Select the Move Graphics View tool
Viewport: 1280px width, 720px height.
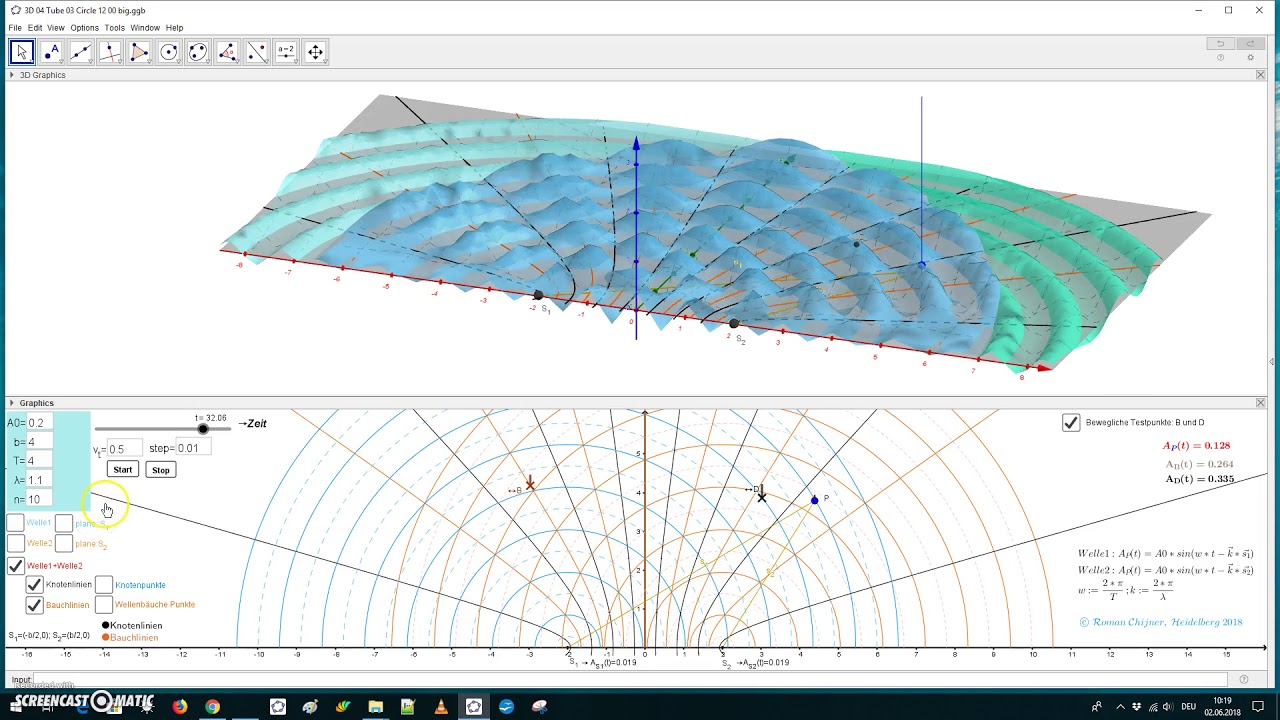(x=315, y=52)
